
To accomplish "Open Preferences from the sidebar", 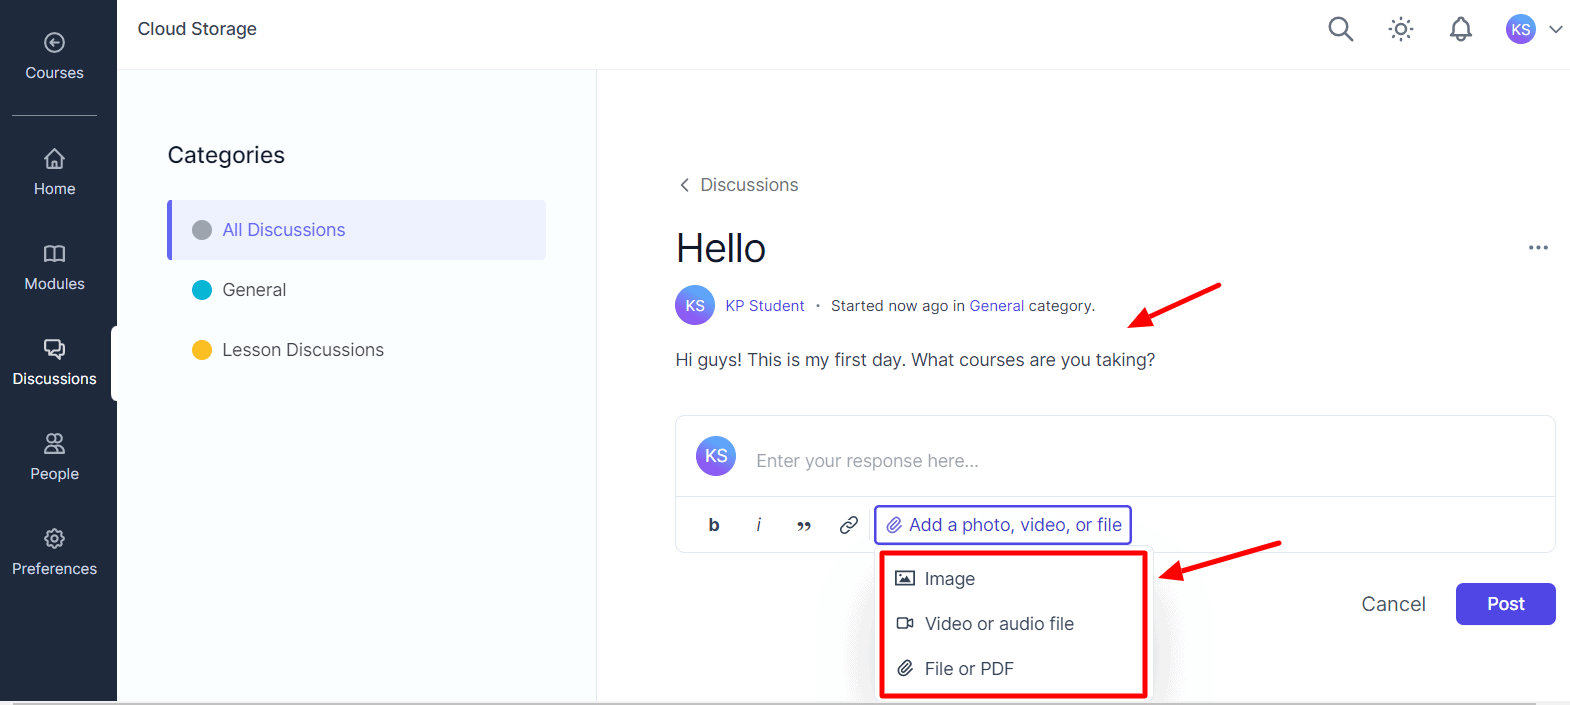I will (54, 553).
